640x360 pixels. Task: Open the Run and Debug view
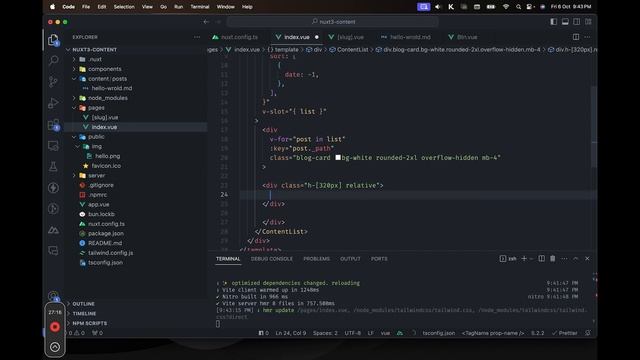(53, 103)
